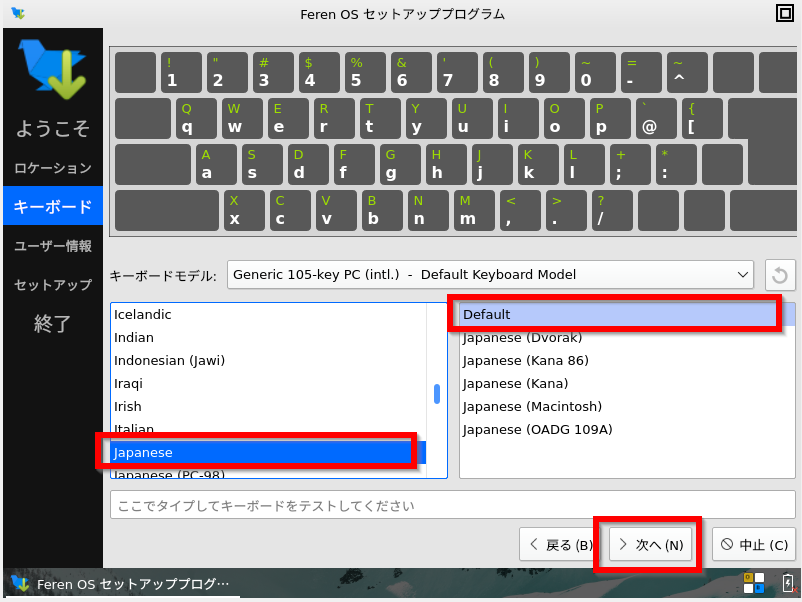This screenshot has height=602, width=802.
Task: Click the colon asterisk key on preview
Action: point(676,164)
